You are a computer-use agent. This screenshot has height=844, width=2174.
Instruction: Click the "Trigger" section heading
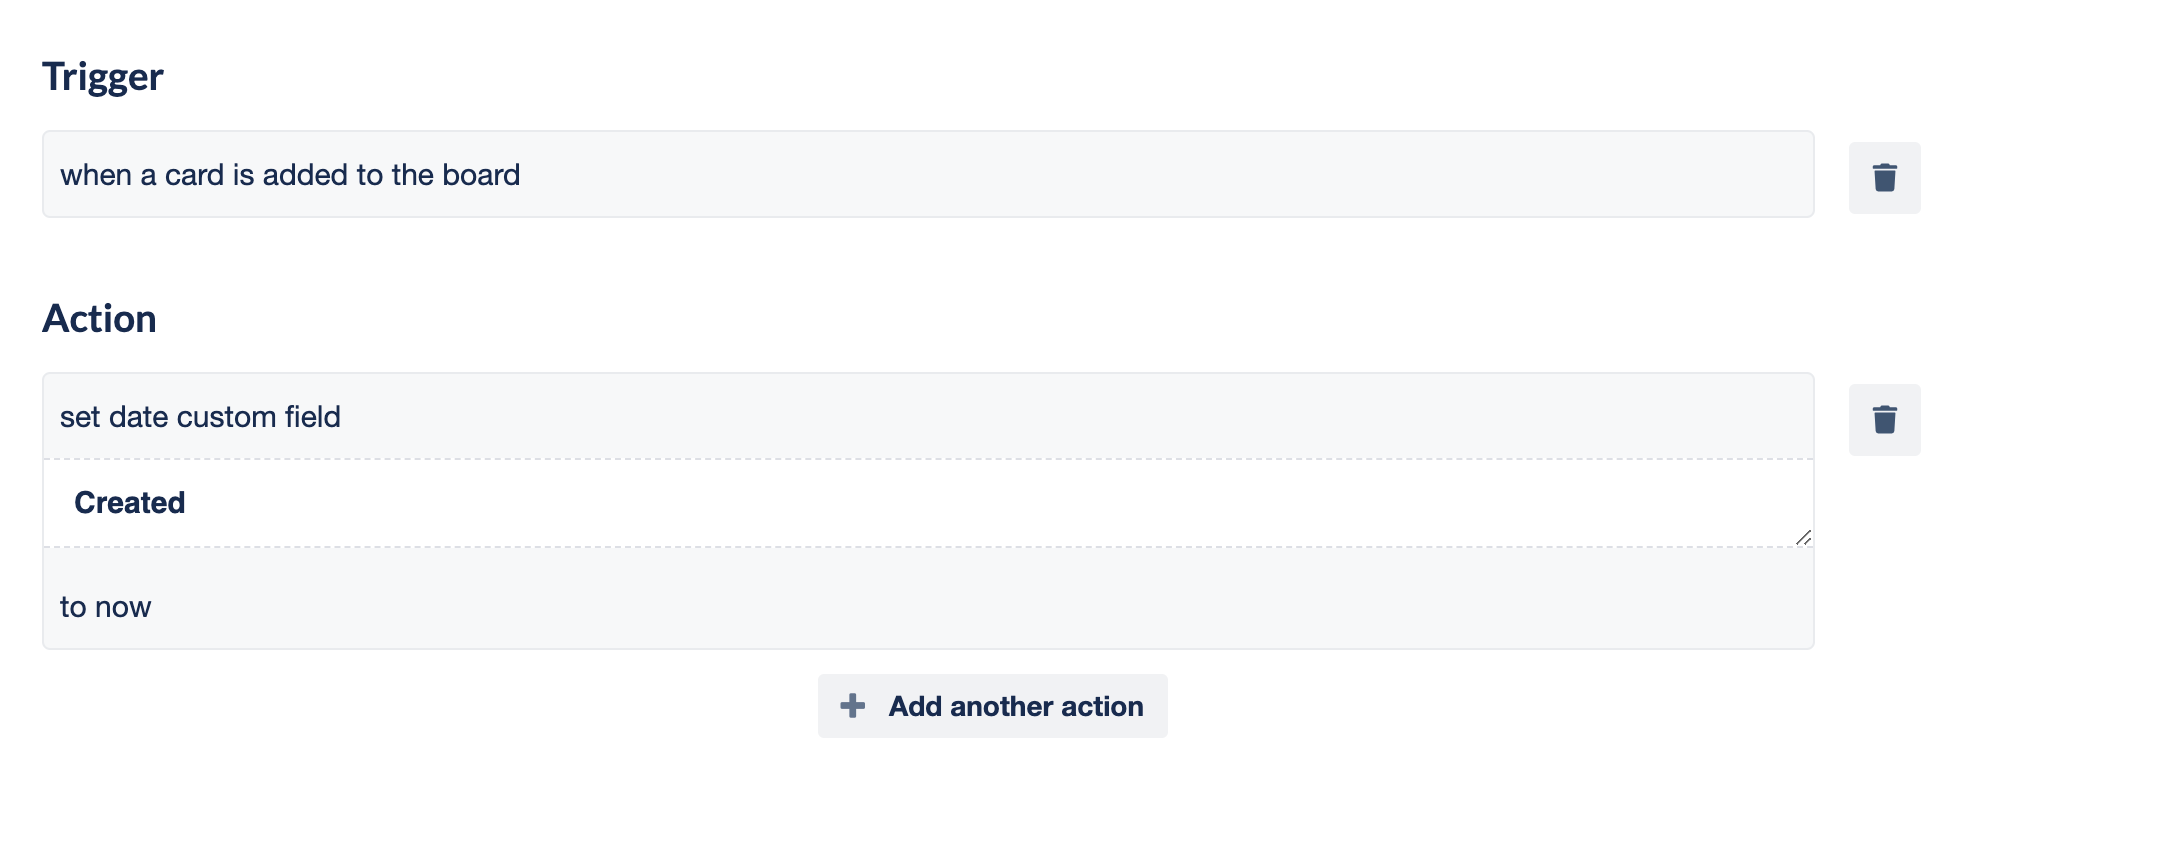pos(102,75)
